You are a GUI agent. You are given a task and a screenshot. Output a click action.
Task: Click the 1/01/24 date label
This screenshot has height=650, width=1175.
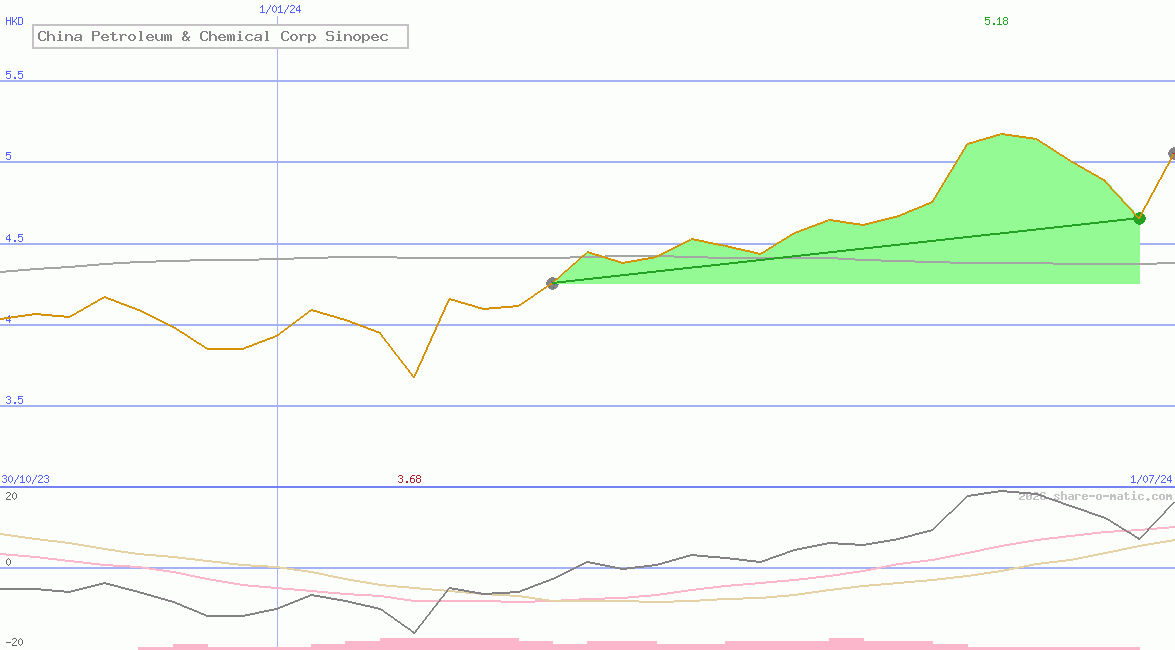pyautogui.click(x=280, y=10)
